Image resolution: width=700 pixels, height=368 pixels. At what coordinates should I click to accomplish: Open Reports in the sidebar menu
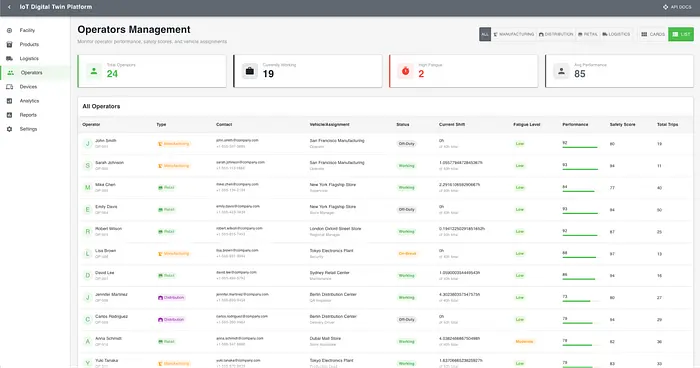28,115
